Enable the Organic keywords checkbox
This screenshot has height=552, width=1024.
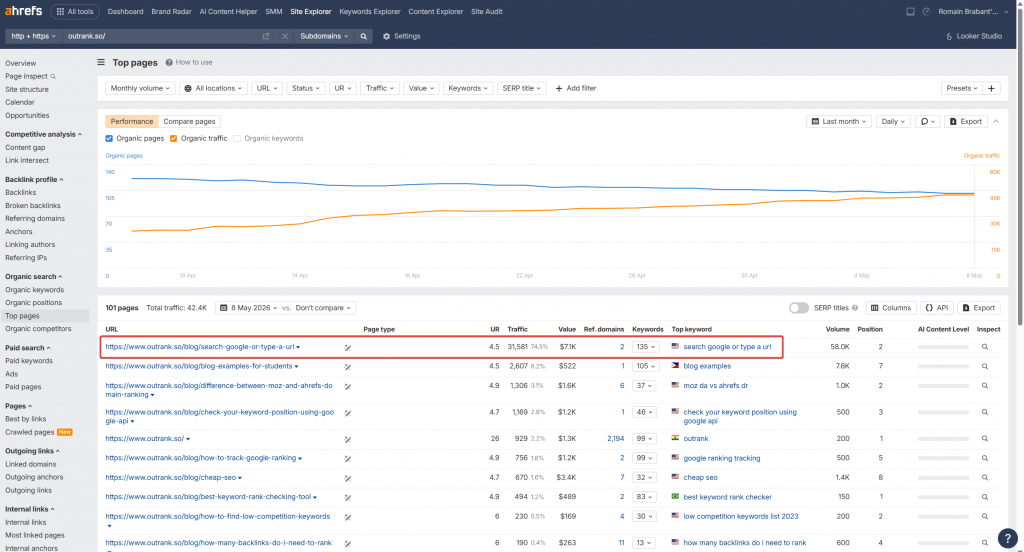click(237, 138)
